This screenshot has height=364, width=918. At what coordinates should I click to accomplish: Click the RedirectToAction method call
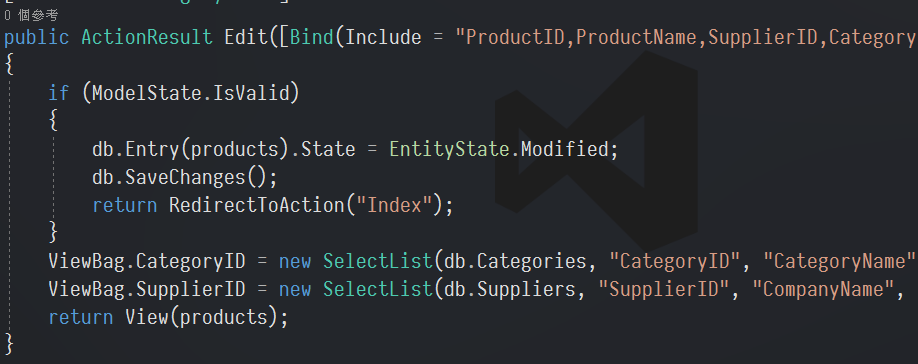(256, 205)
